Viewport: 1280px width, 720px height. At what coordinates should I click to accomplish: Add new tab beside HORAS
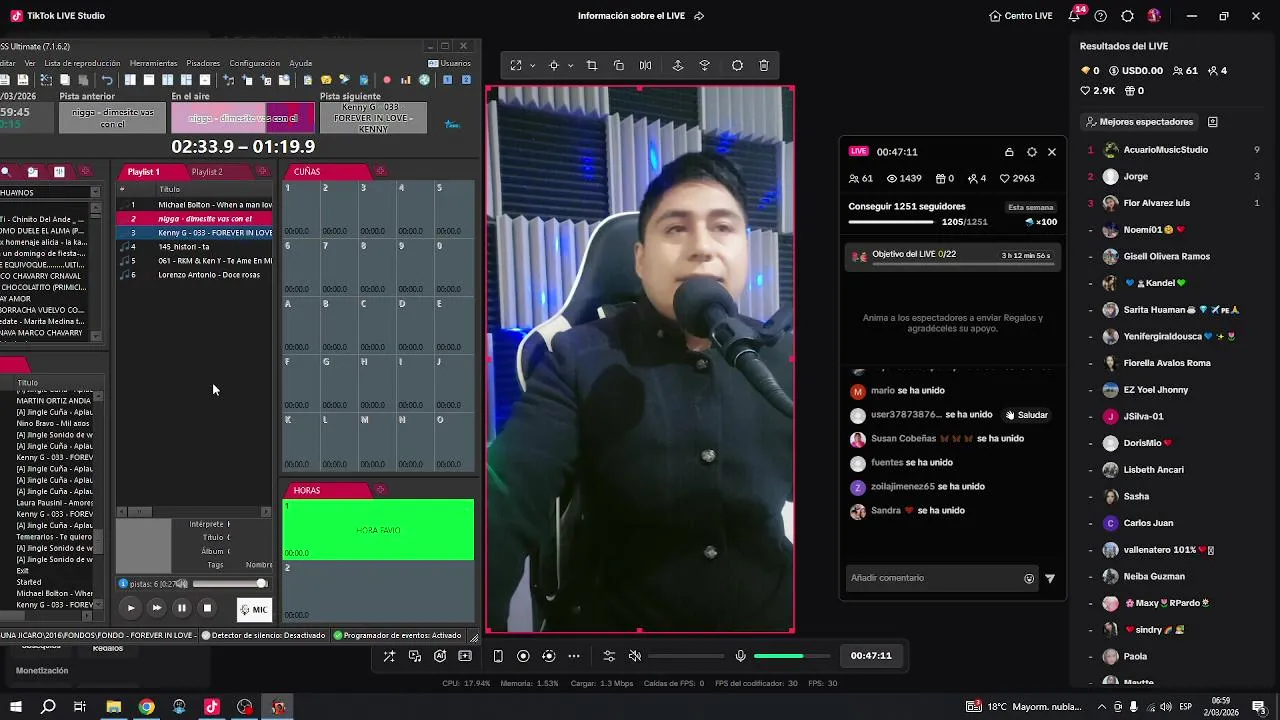(380, 490)
